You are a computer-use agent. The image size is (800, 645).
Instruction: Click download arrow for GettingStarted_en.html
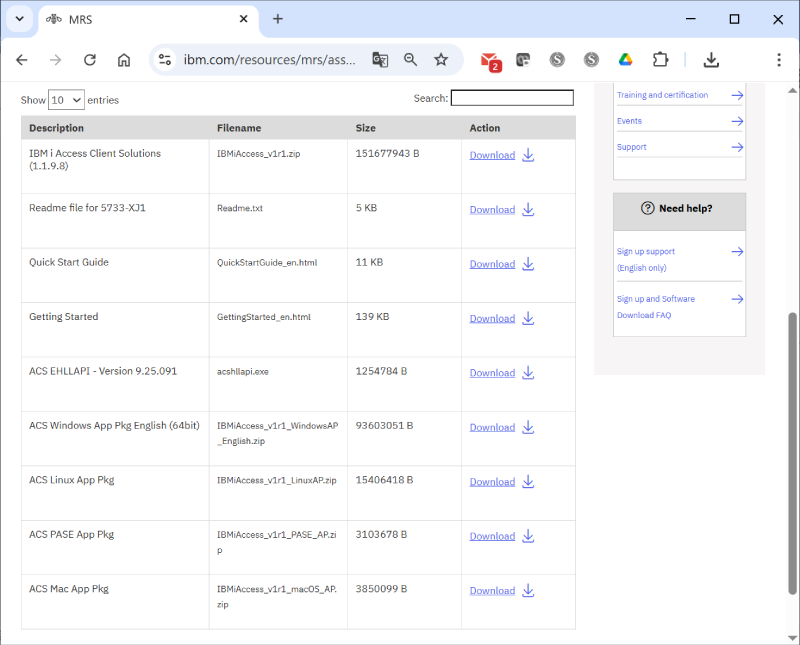528,318
